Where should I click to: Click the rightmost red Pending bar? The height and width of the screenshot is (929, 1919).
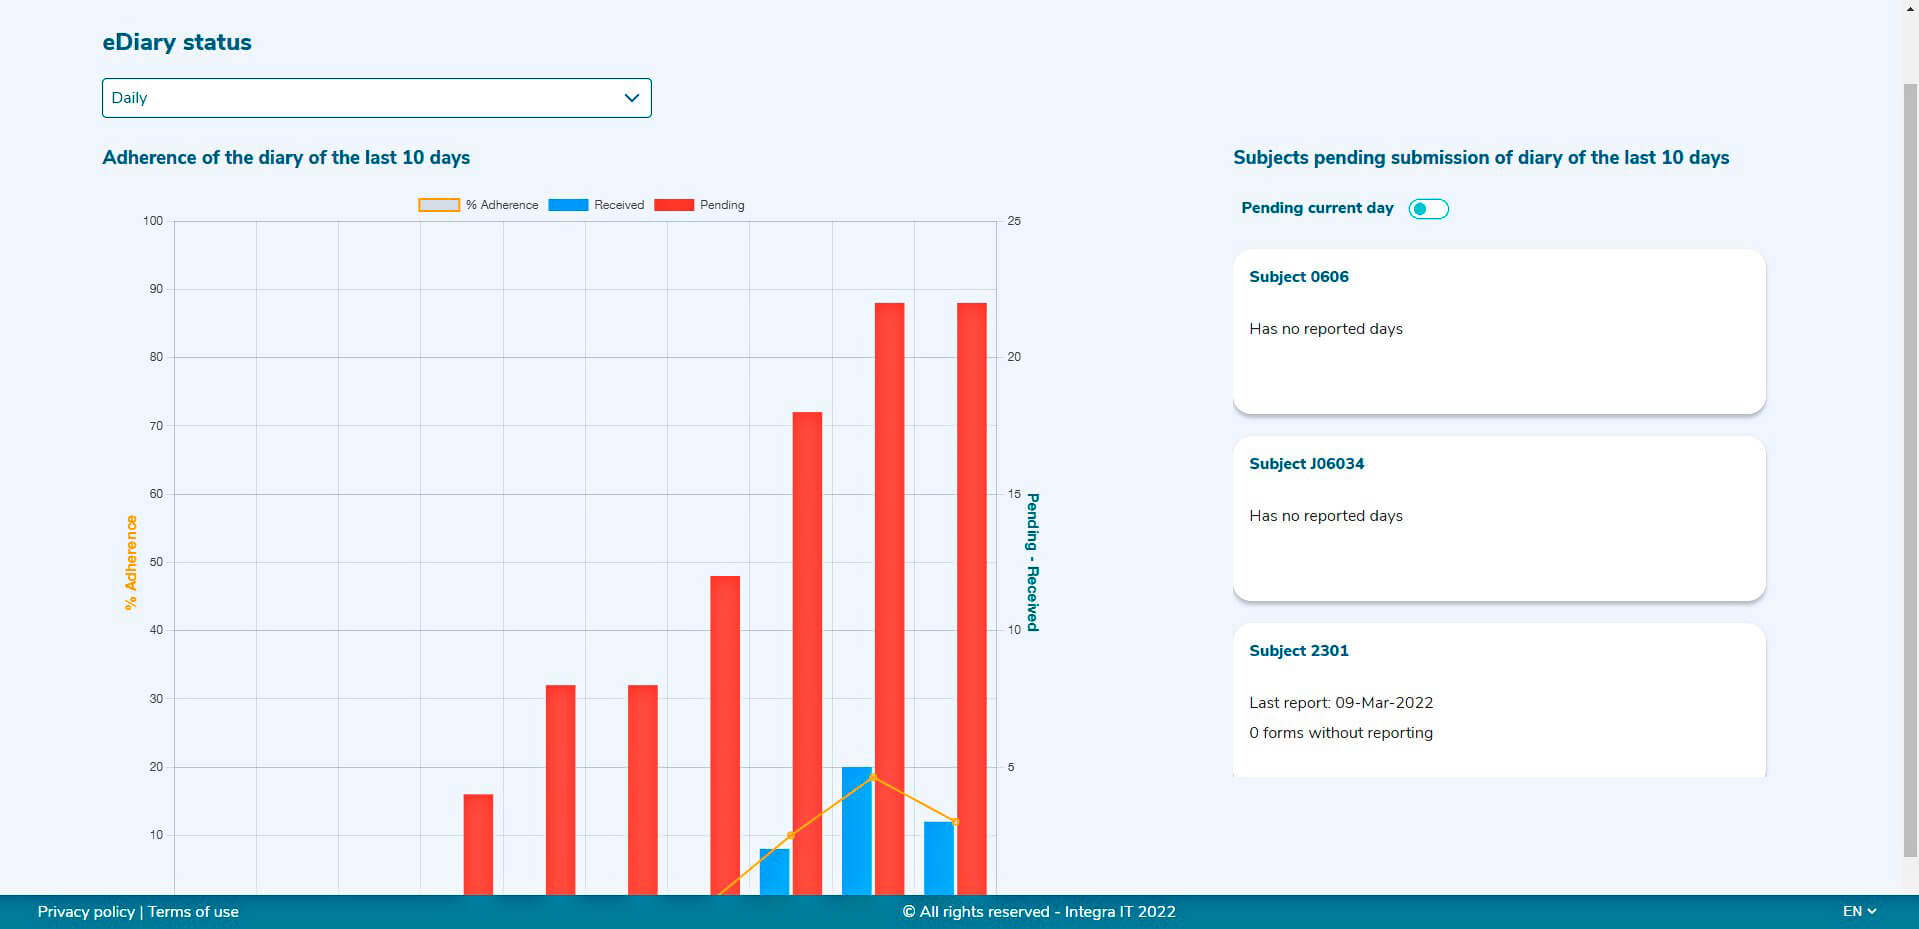pyautogui.click(x=971, y=600)
